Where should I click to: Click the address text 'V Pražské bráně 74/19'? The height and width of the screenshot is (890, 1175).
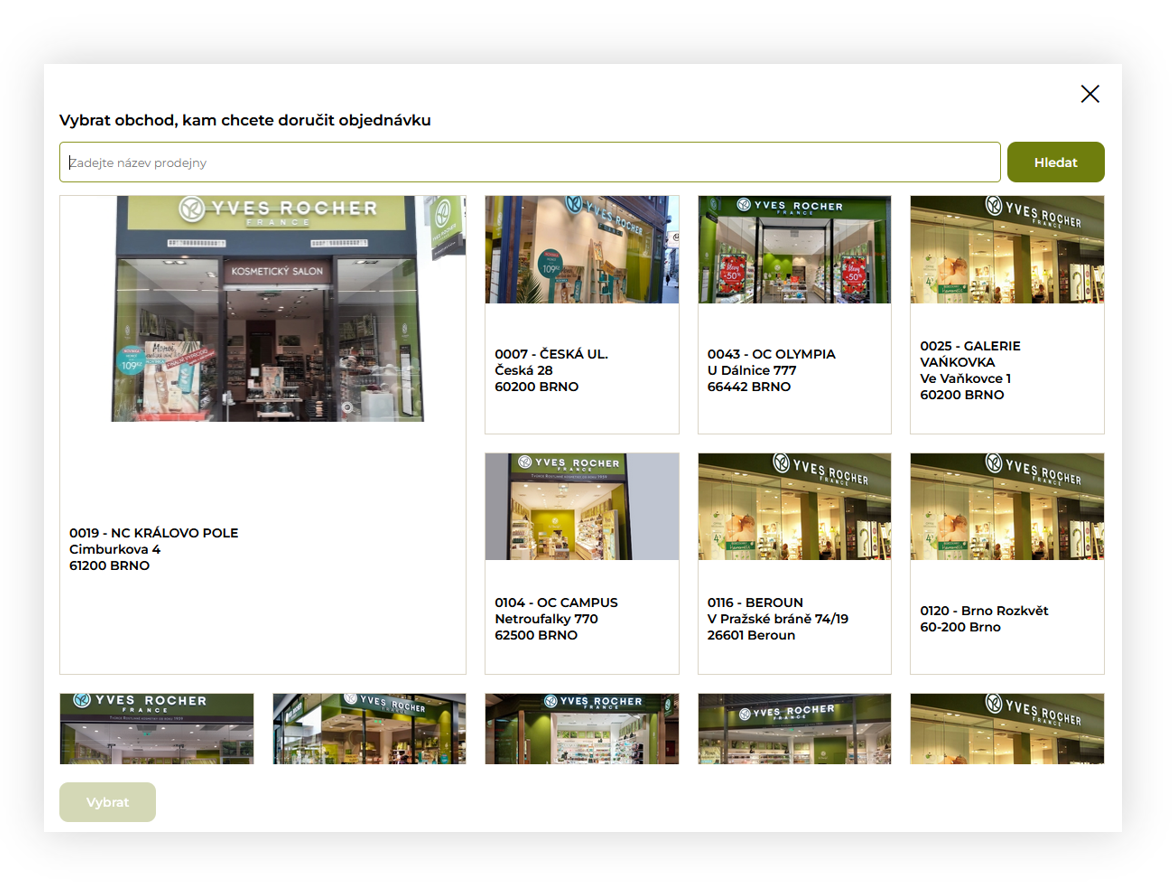[778, 619]
